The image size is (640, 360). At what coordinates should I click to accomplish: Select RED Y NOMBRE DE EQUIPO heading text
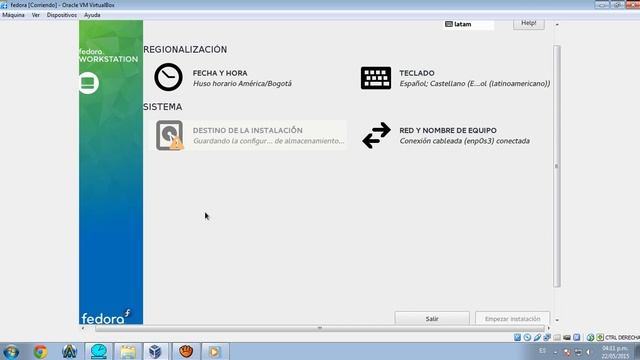(448, 130)
